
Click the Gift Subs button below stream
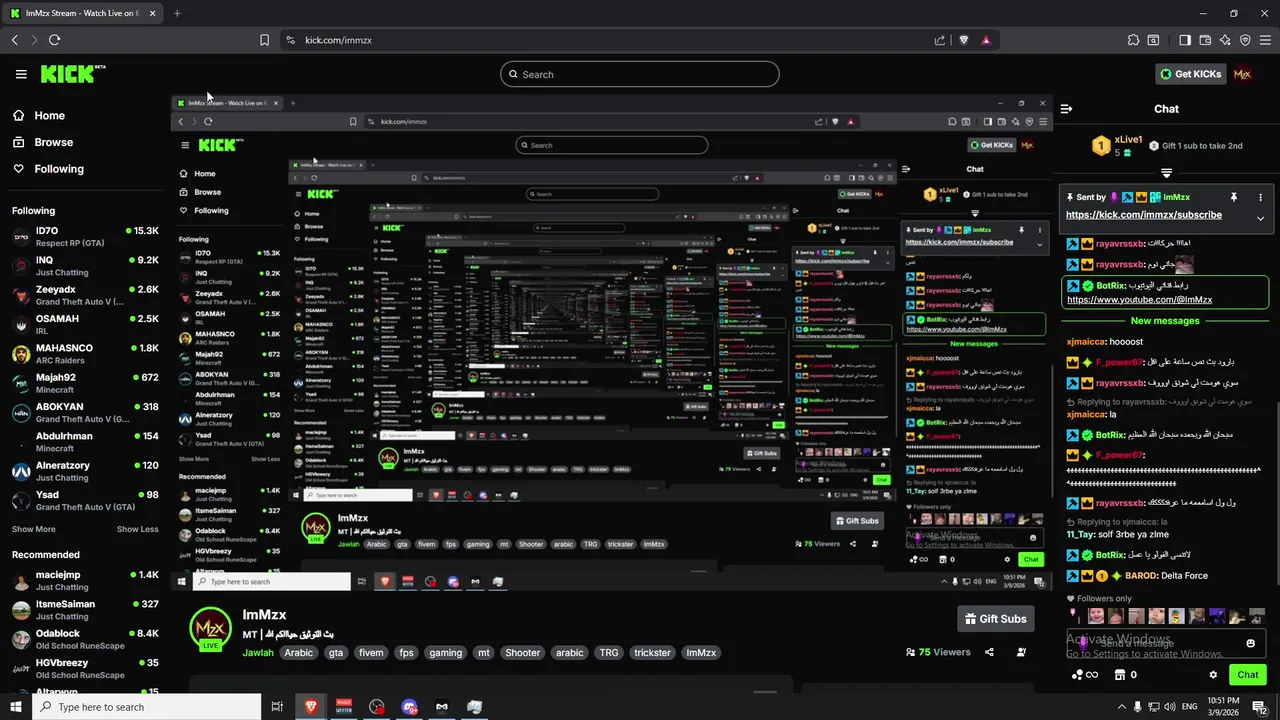pos(995,619)
